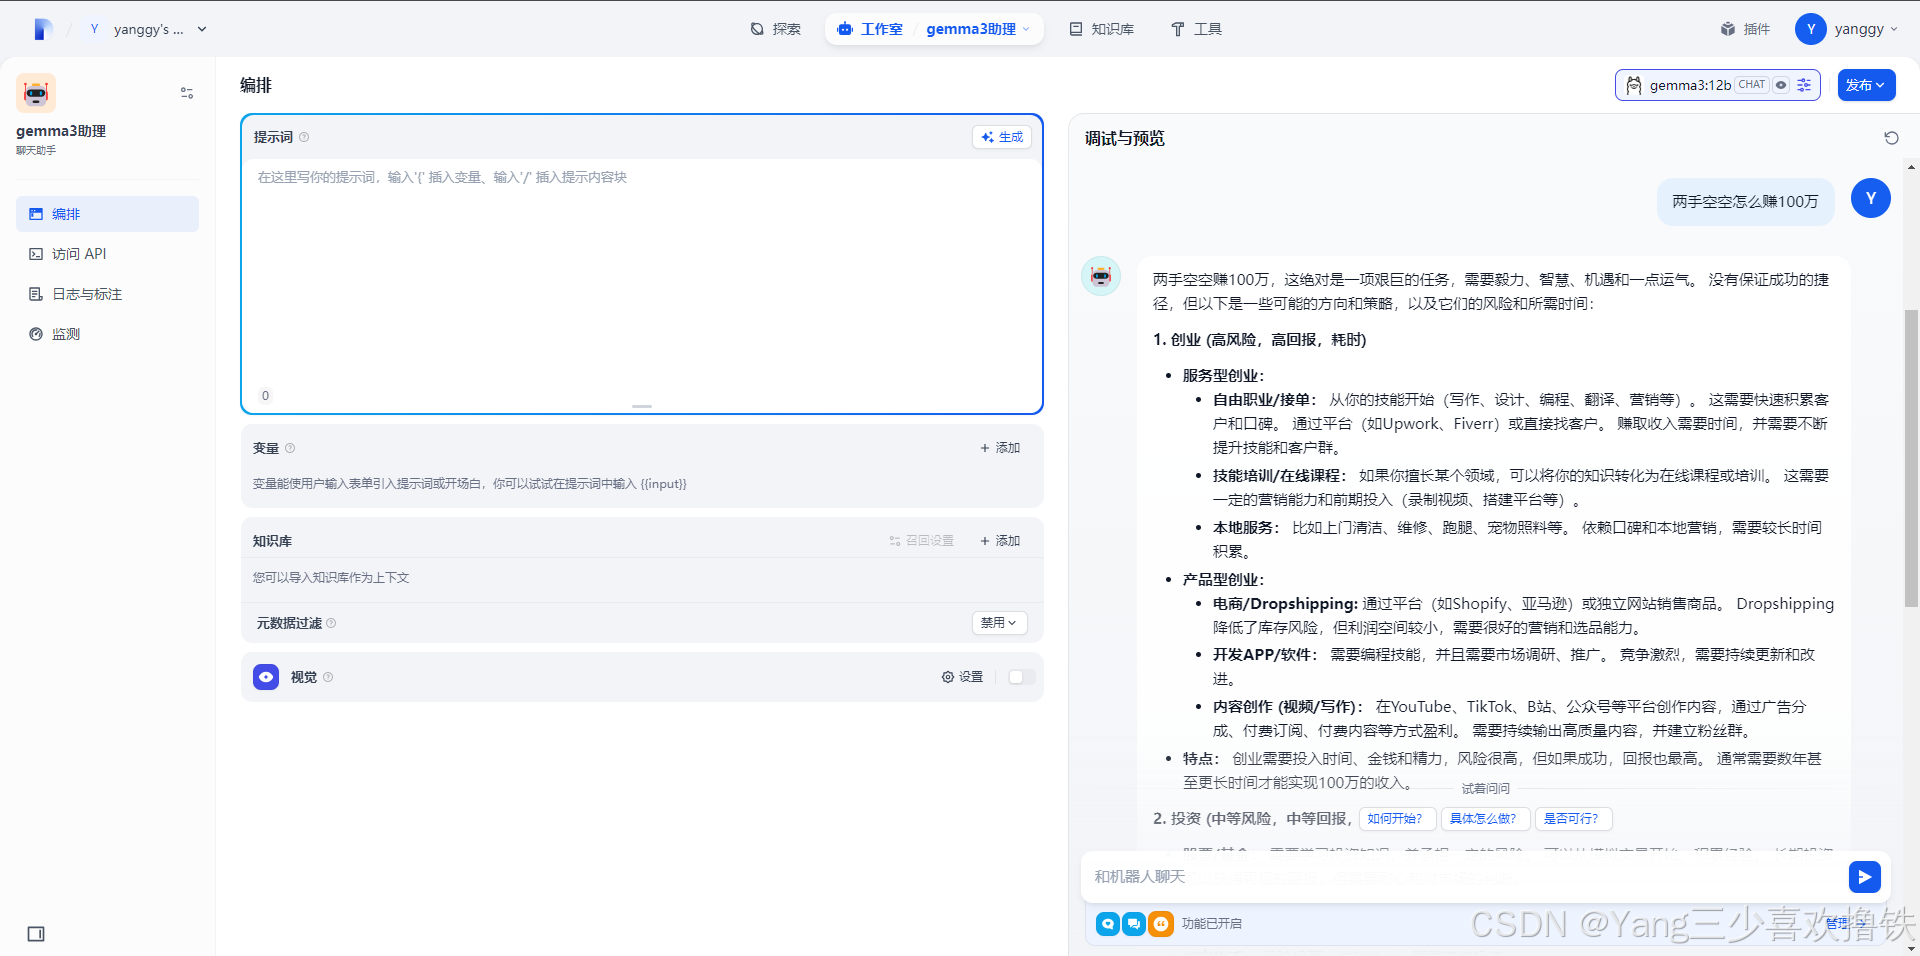Click the blue Y account avatar in header
Viewport: 1920px width, 956px height.
coord(1811,29)
